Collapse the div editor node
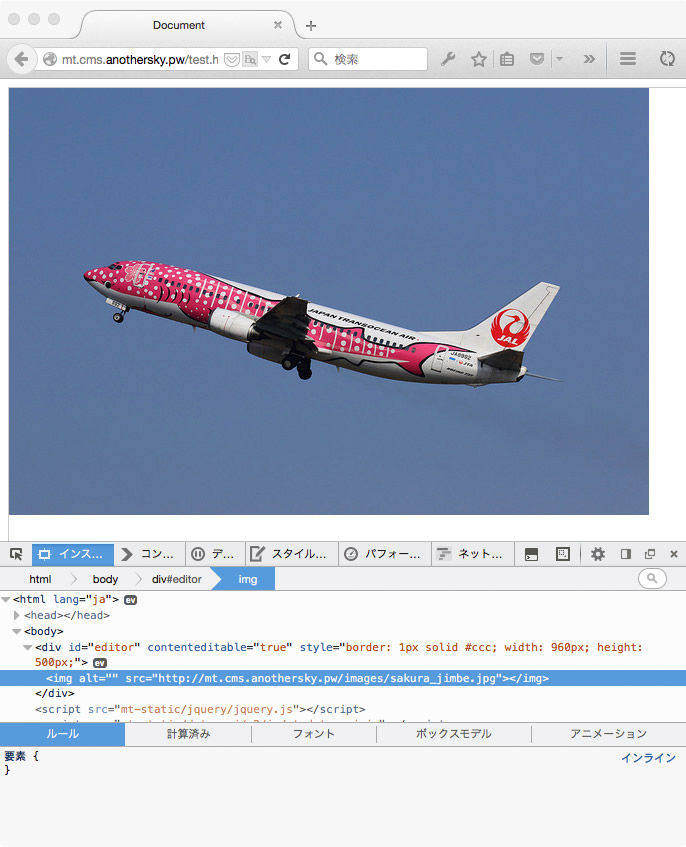This screenshot has width=686, height=847. click(x=28, y=647)
